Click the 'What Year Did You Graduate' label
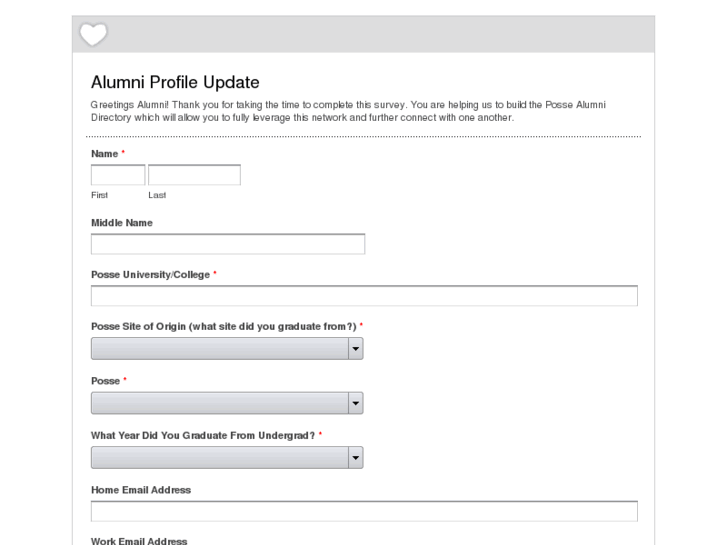 [203, 436]
